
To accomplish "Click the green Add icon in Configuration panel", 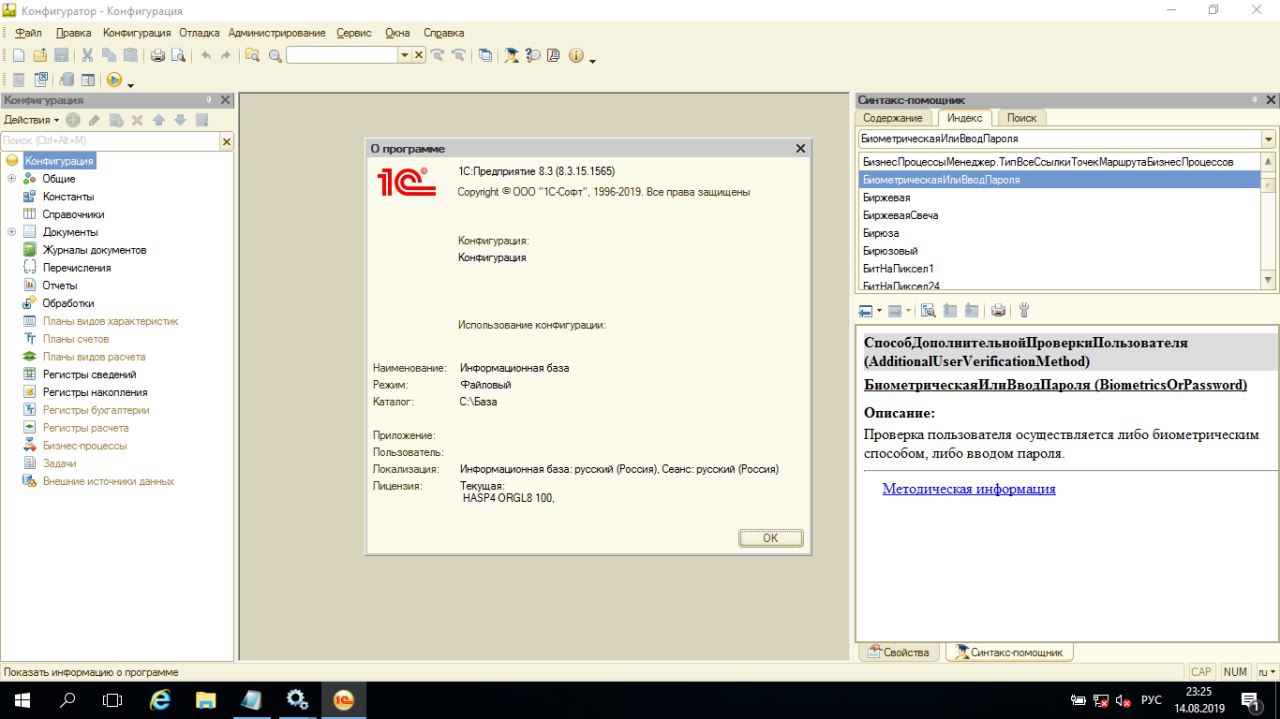I will click(73, 120).
